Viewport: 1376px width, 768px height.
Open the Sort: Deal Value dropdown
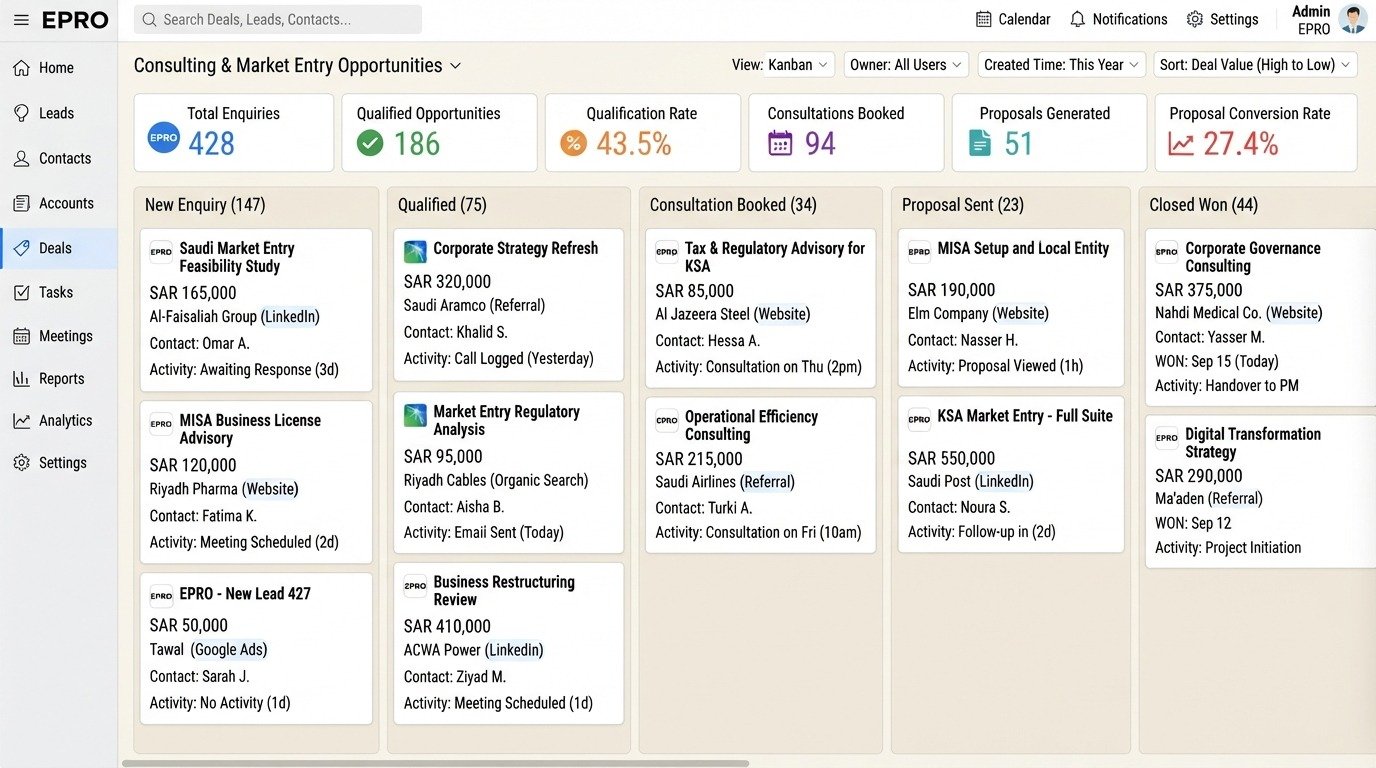1255,65
